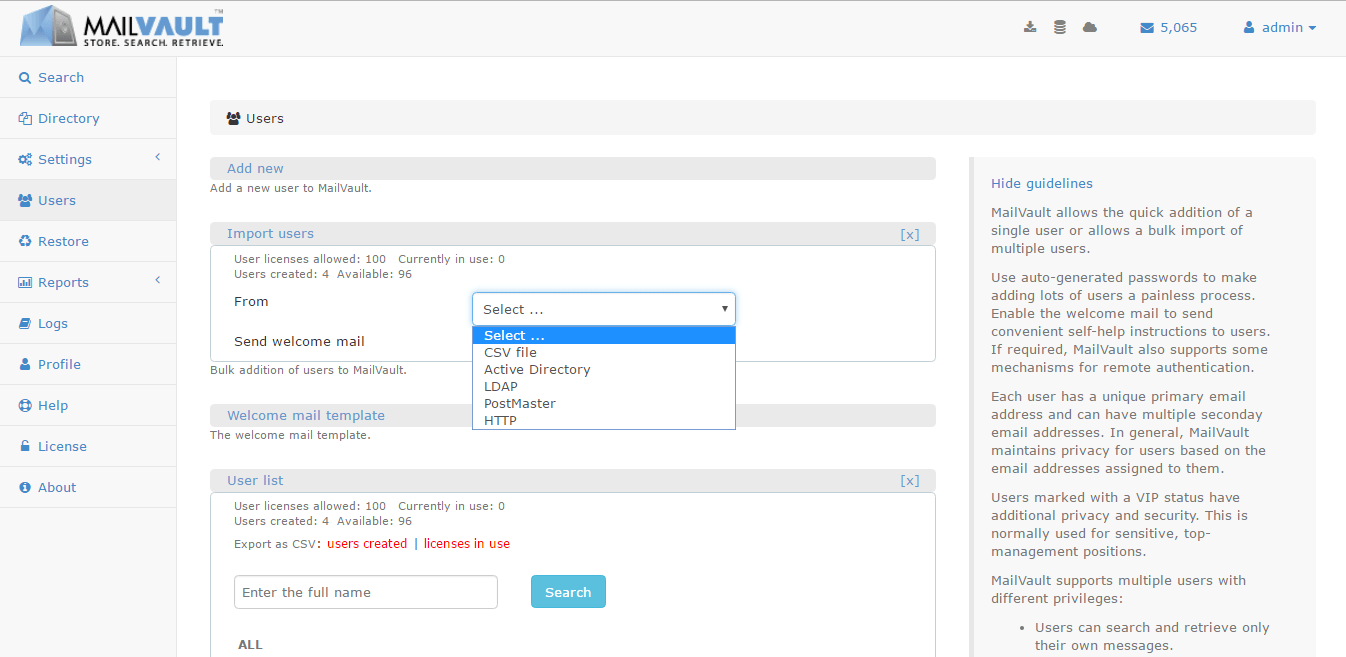
Task: Open Restore page from sidebar
Action: pos(88,241)
